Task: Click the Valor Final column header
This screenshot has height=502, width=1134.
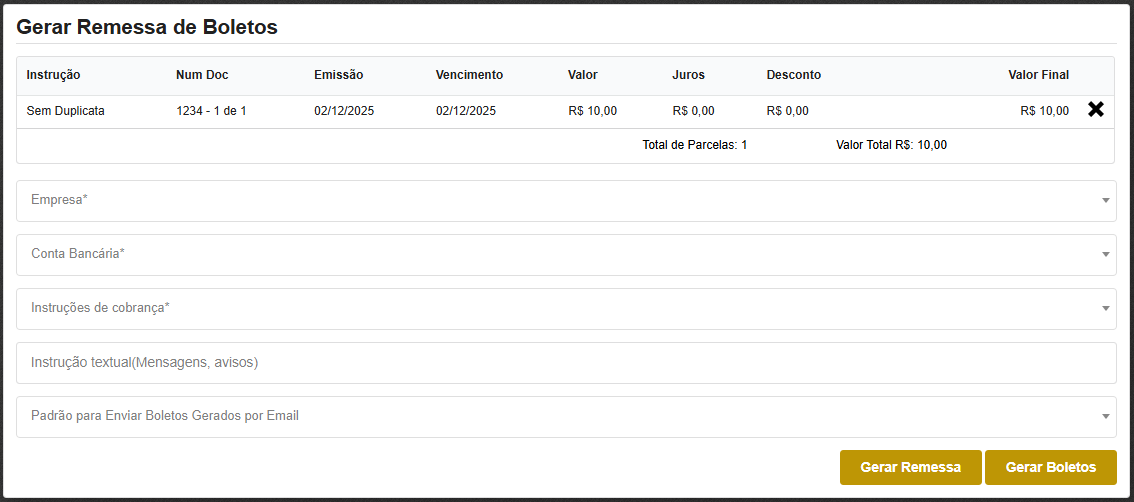Action: point(1038,75)
